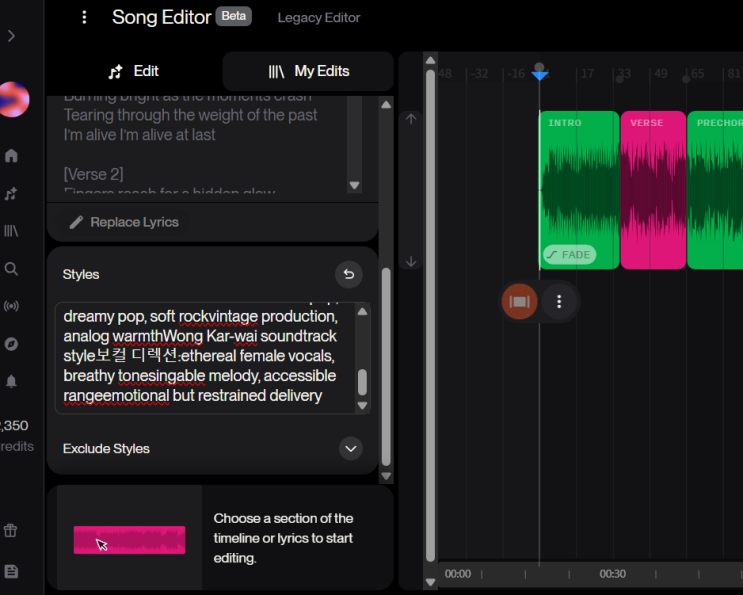Image resolution: width=743 pixels, height=595 pixels.
Task: Open the Legacy Editor link
Action: click(x=318, y=18)
